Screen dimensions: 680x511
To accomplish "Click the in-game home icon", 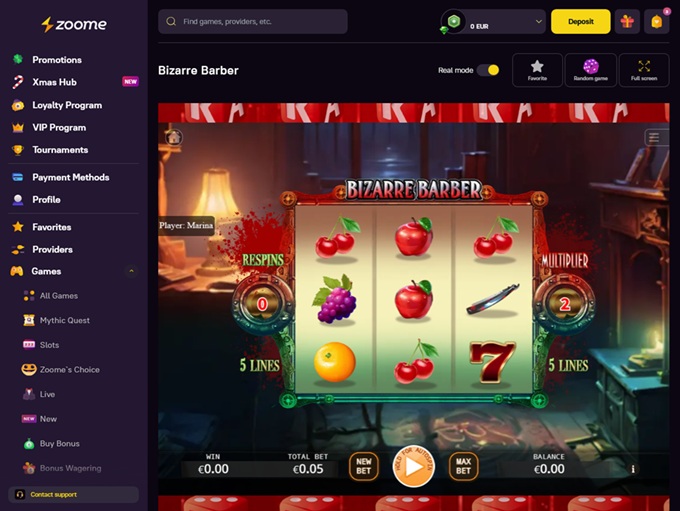I will 174,138.
